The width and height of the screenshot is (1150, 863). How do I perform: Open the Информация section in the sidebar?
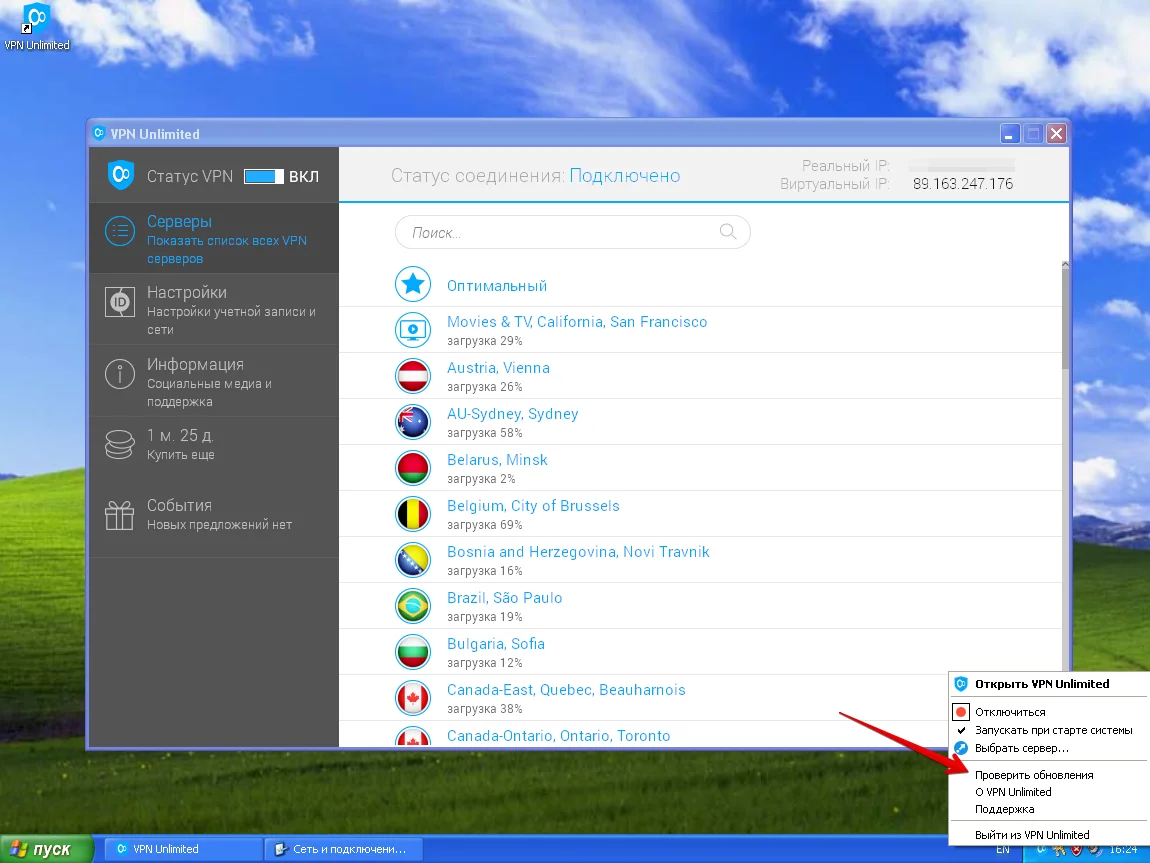tap(195, 365)
